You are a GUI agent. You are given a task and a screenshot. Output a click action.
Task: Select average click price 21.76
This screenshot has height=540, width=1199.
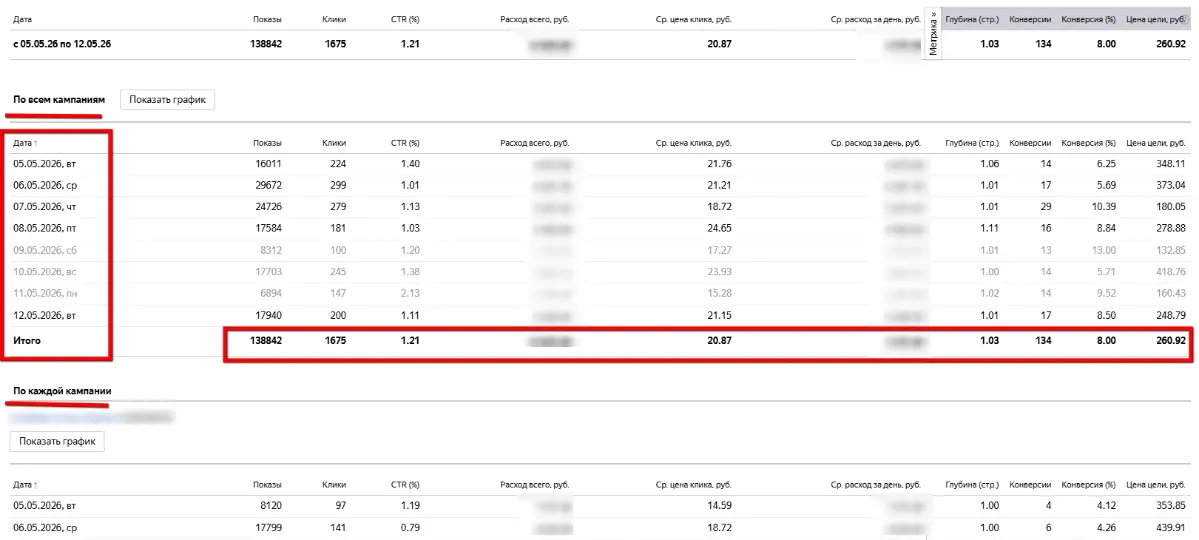720,164
